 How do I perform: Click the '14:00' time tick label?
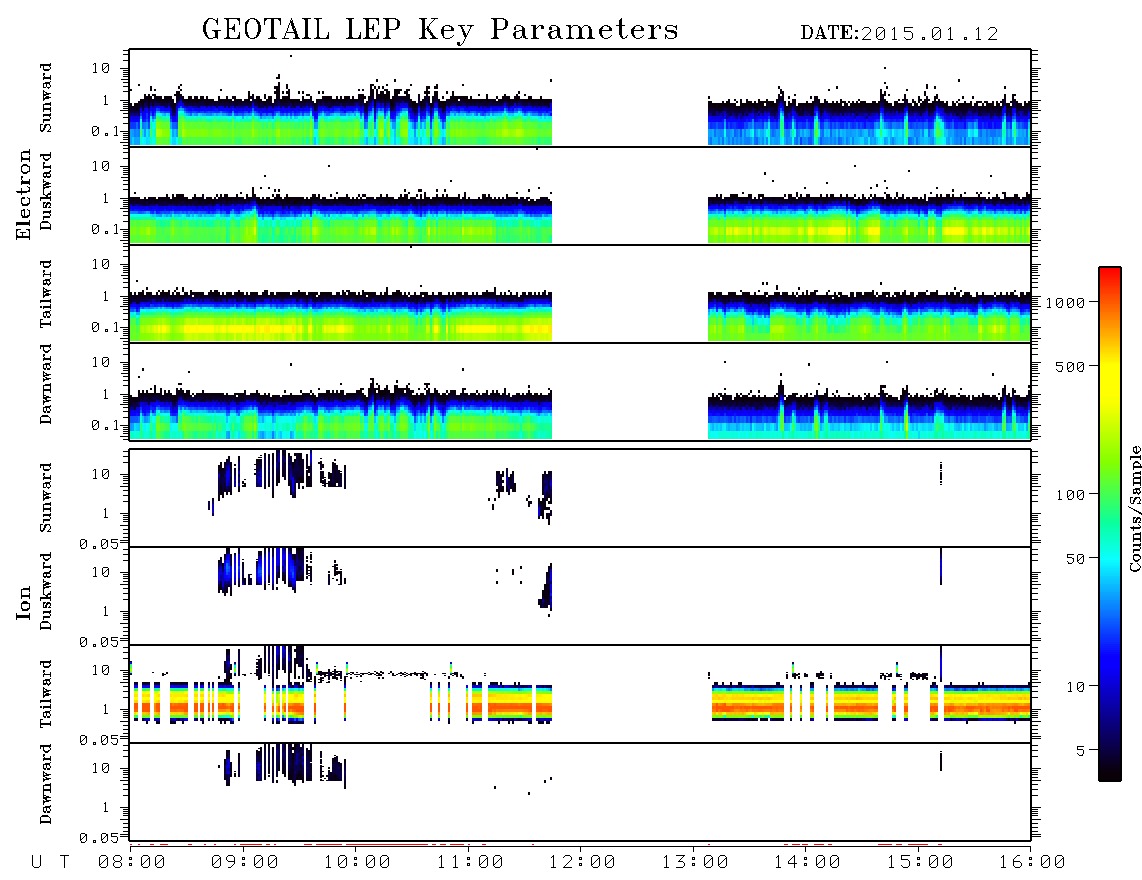pyautogui.click(x=807, y=863)
